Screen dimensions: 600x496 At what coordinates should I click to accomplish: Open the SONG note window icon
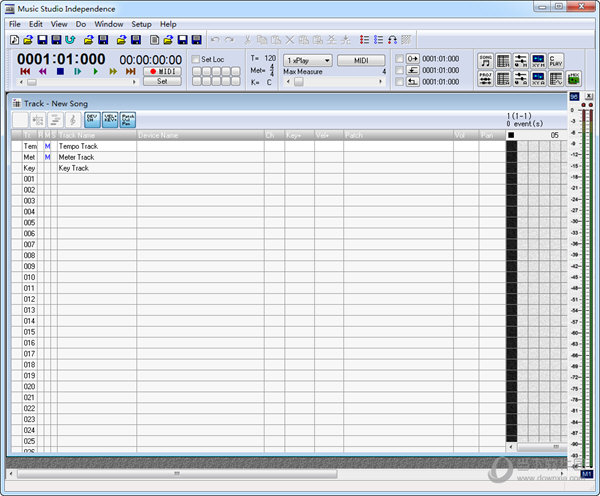[x=486, y=61]
